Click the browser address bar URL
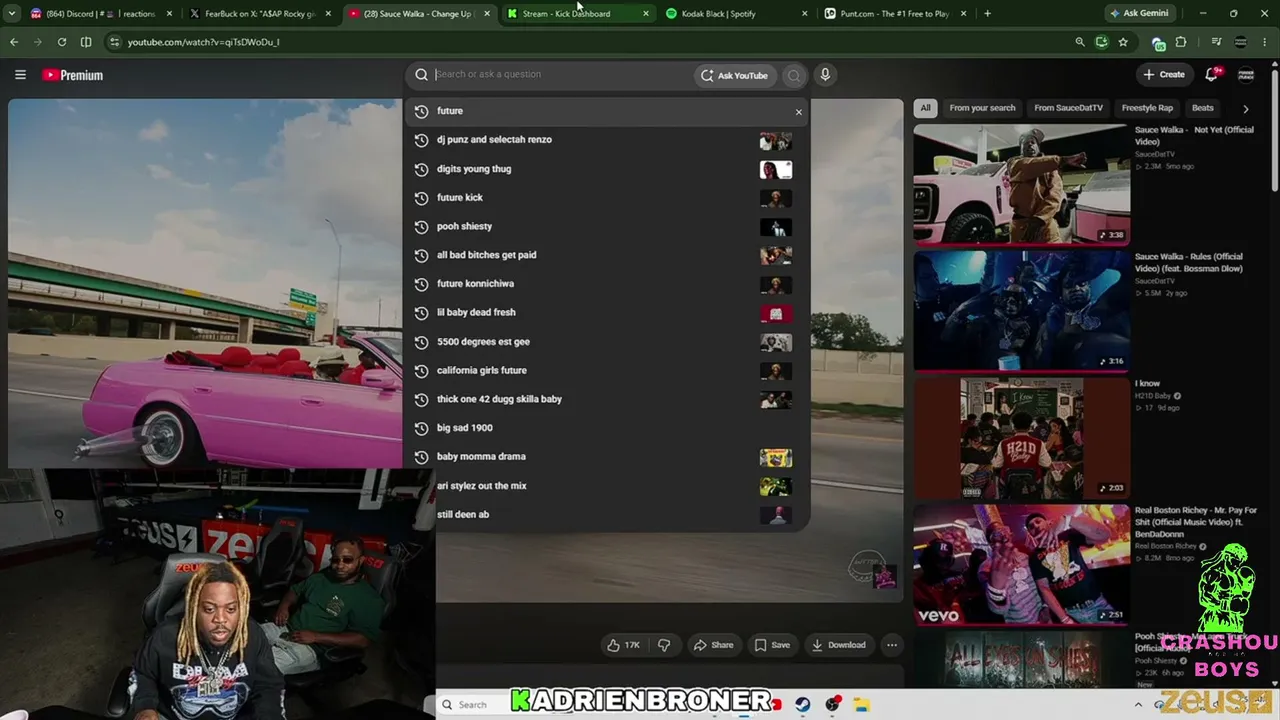 tap(204, 42)
